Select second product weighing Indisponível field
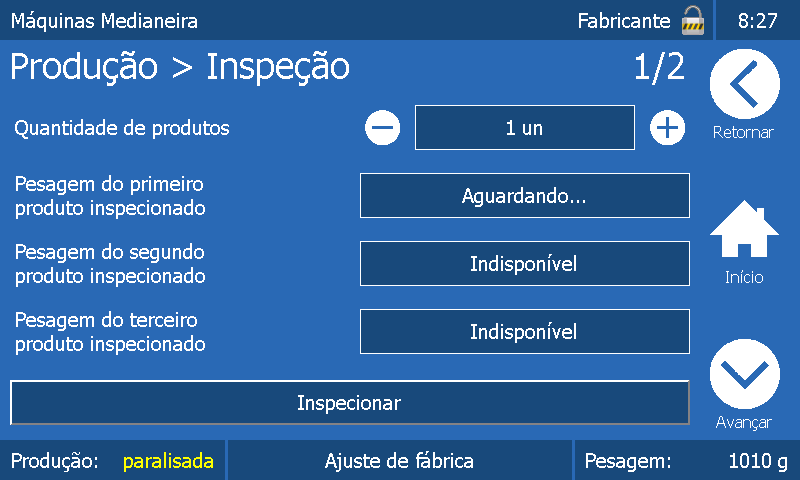The height and width of the screenshot is (480, 800). [x=525, y=264]
